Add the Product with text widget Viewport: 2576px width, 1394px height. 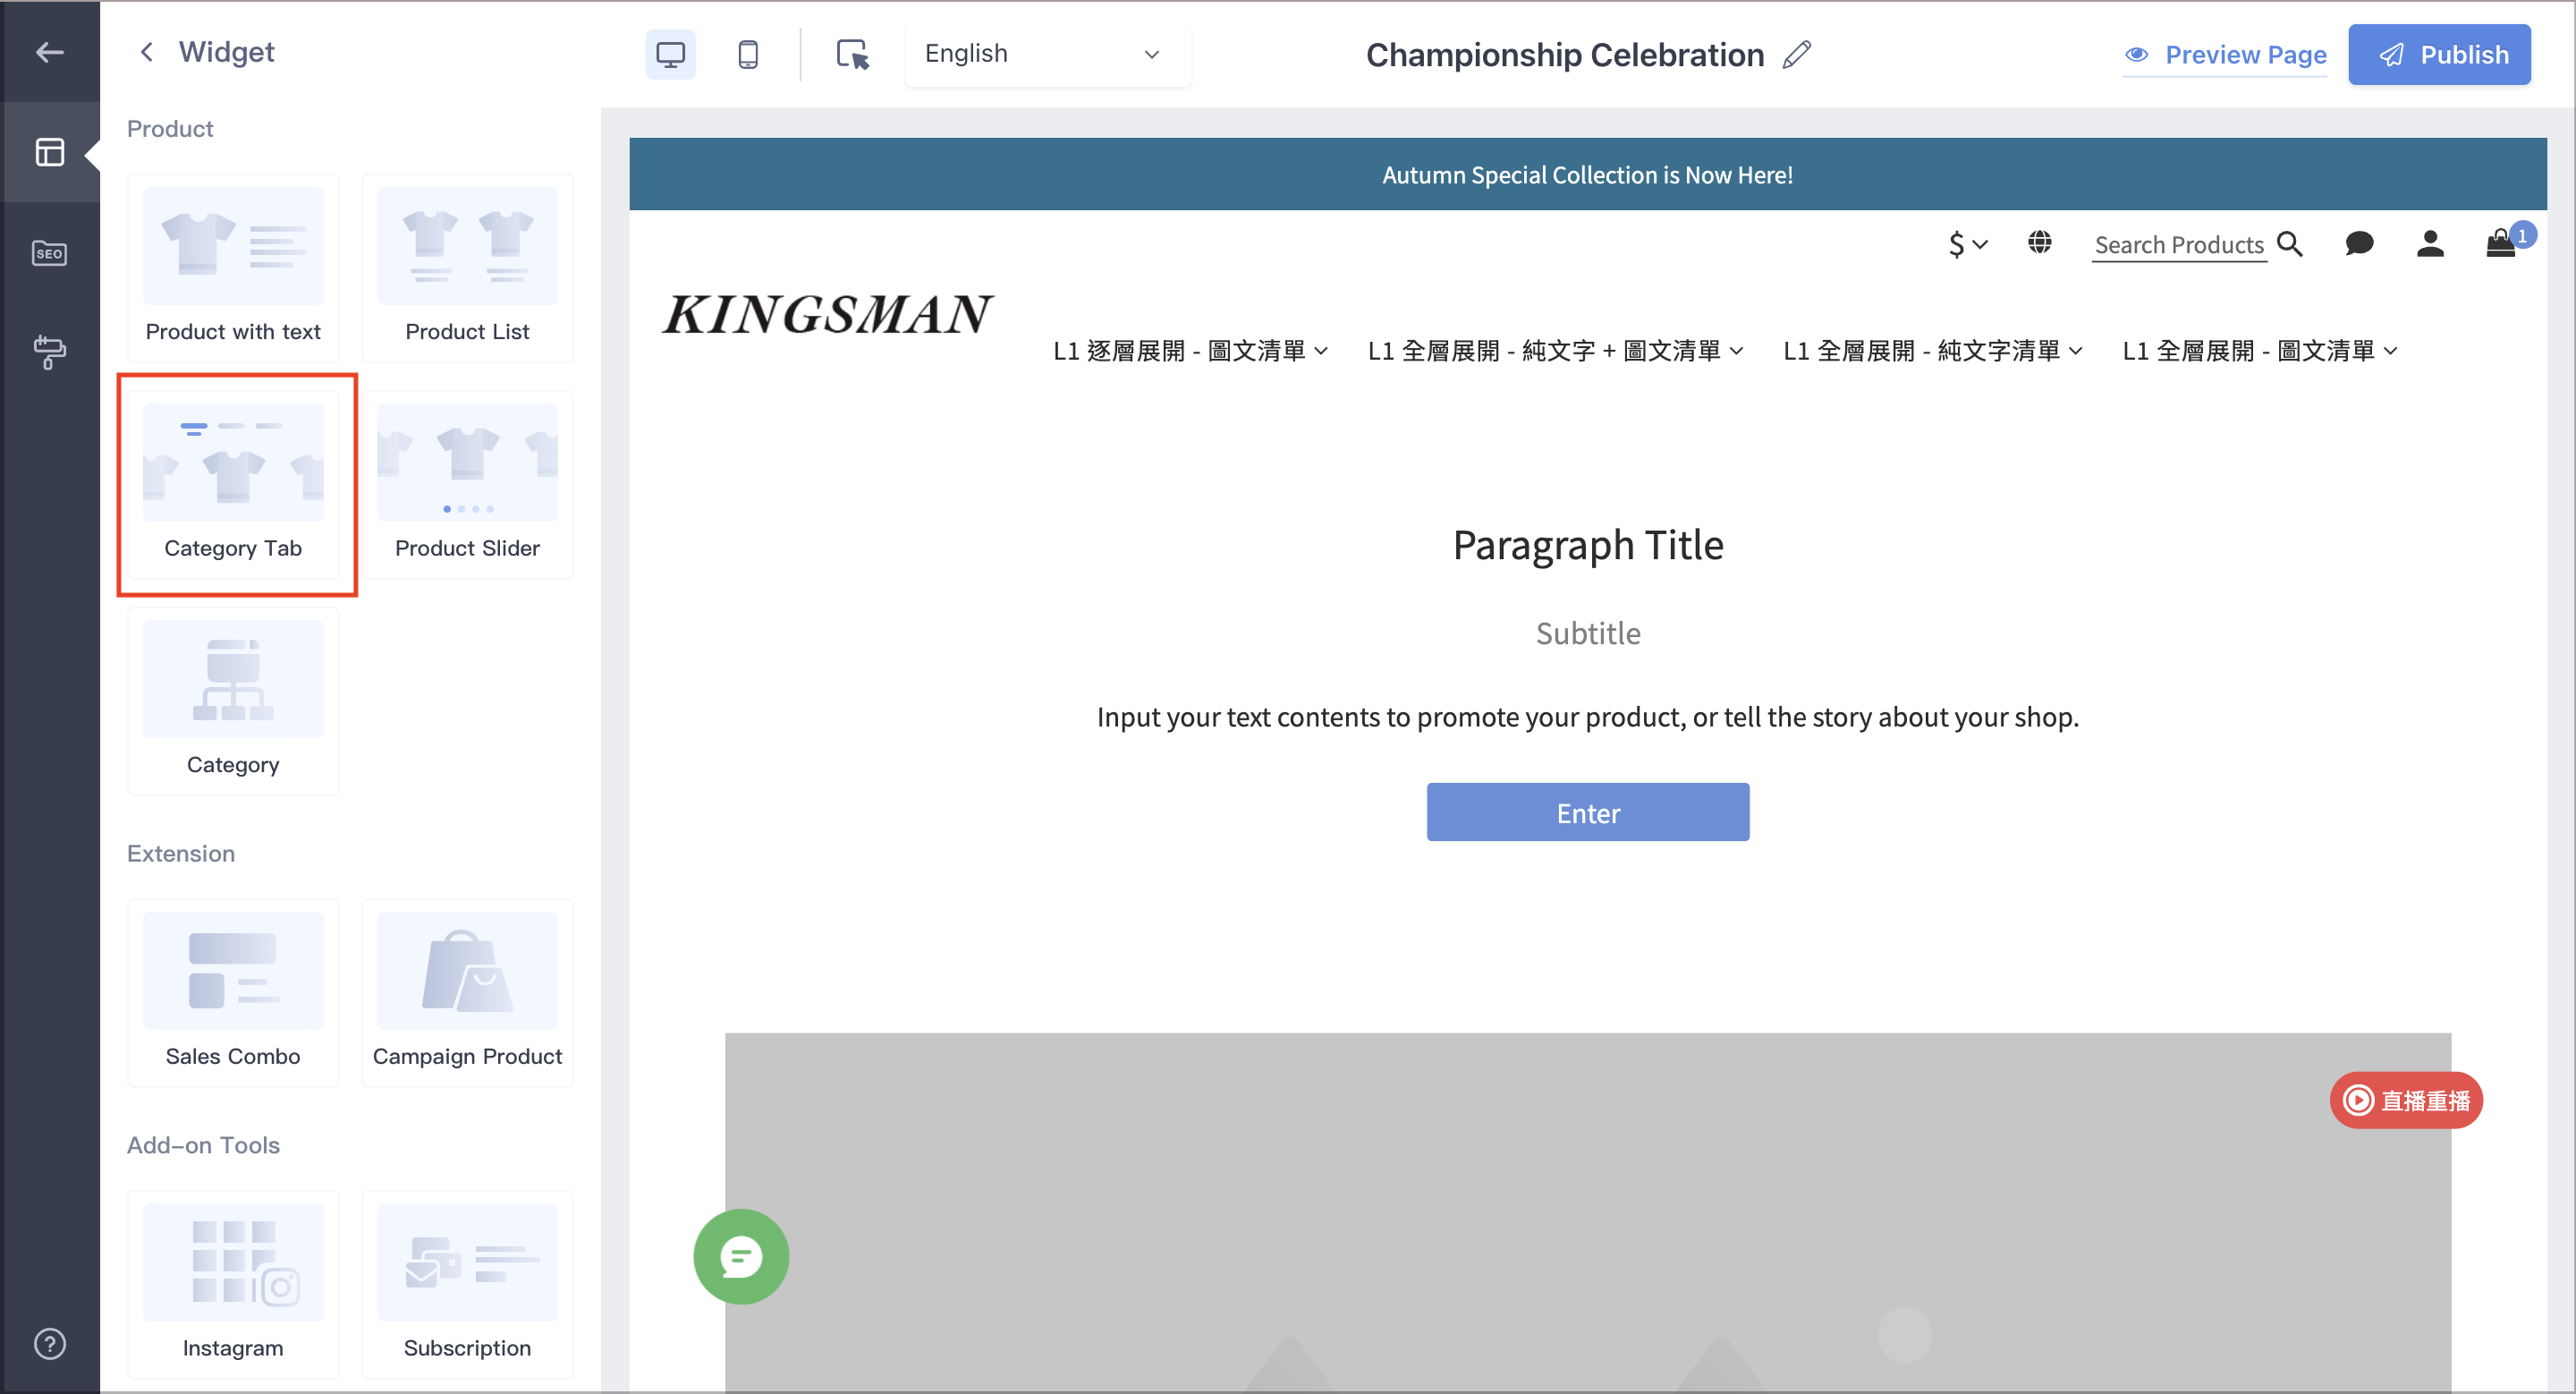[x=233, y=268]
